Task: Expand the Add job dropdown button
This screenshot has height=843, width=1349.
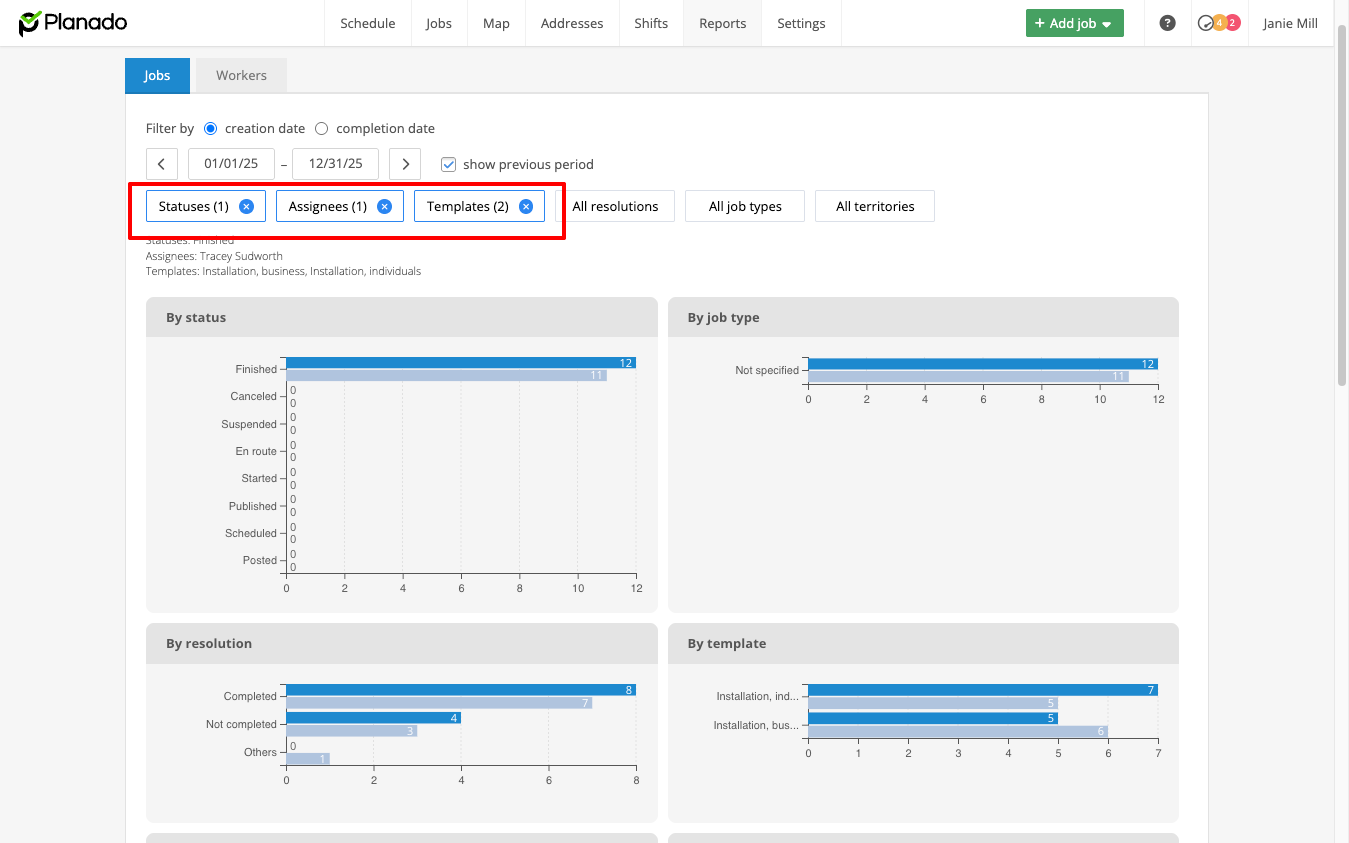Action: coord(1075,23)
